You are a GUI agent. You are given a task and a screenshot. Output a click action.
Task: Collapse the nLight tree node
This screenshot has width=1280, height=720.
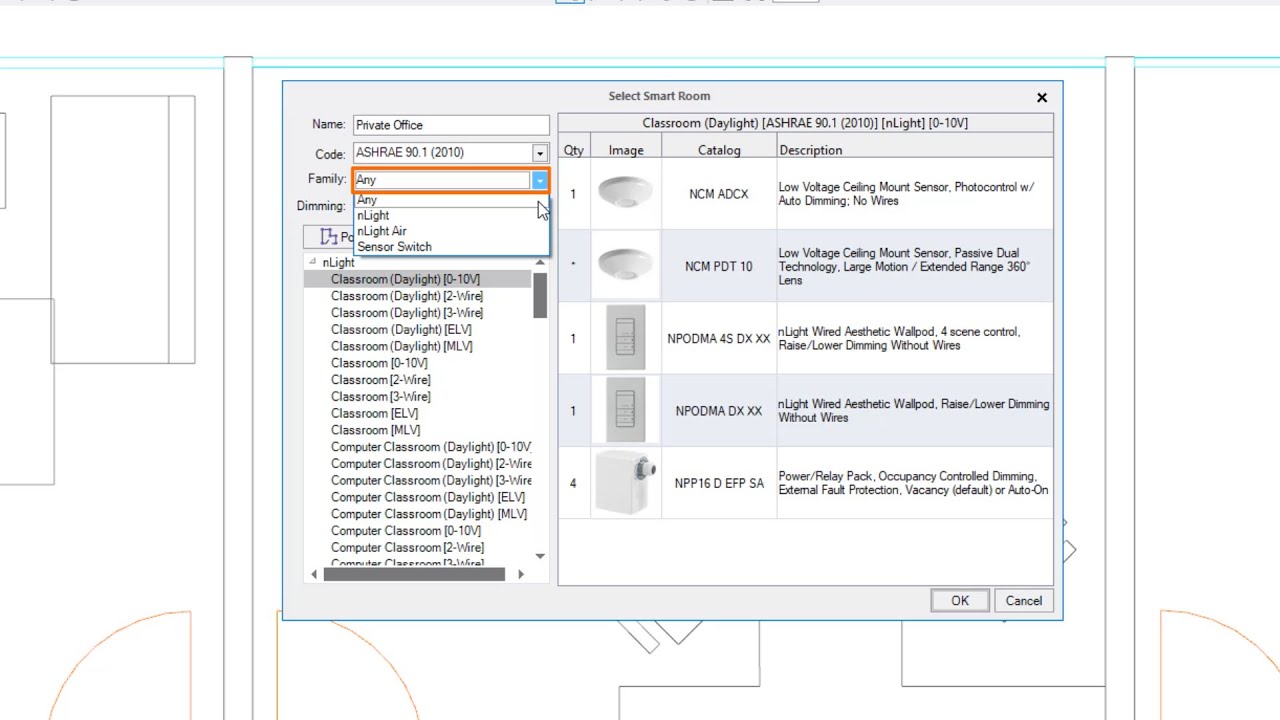[312, 262]
